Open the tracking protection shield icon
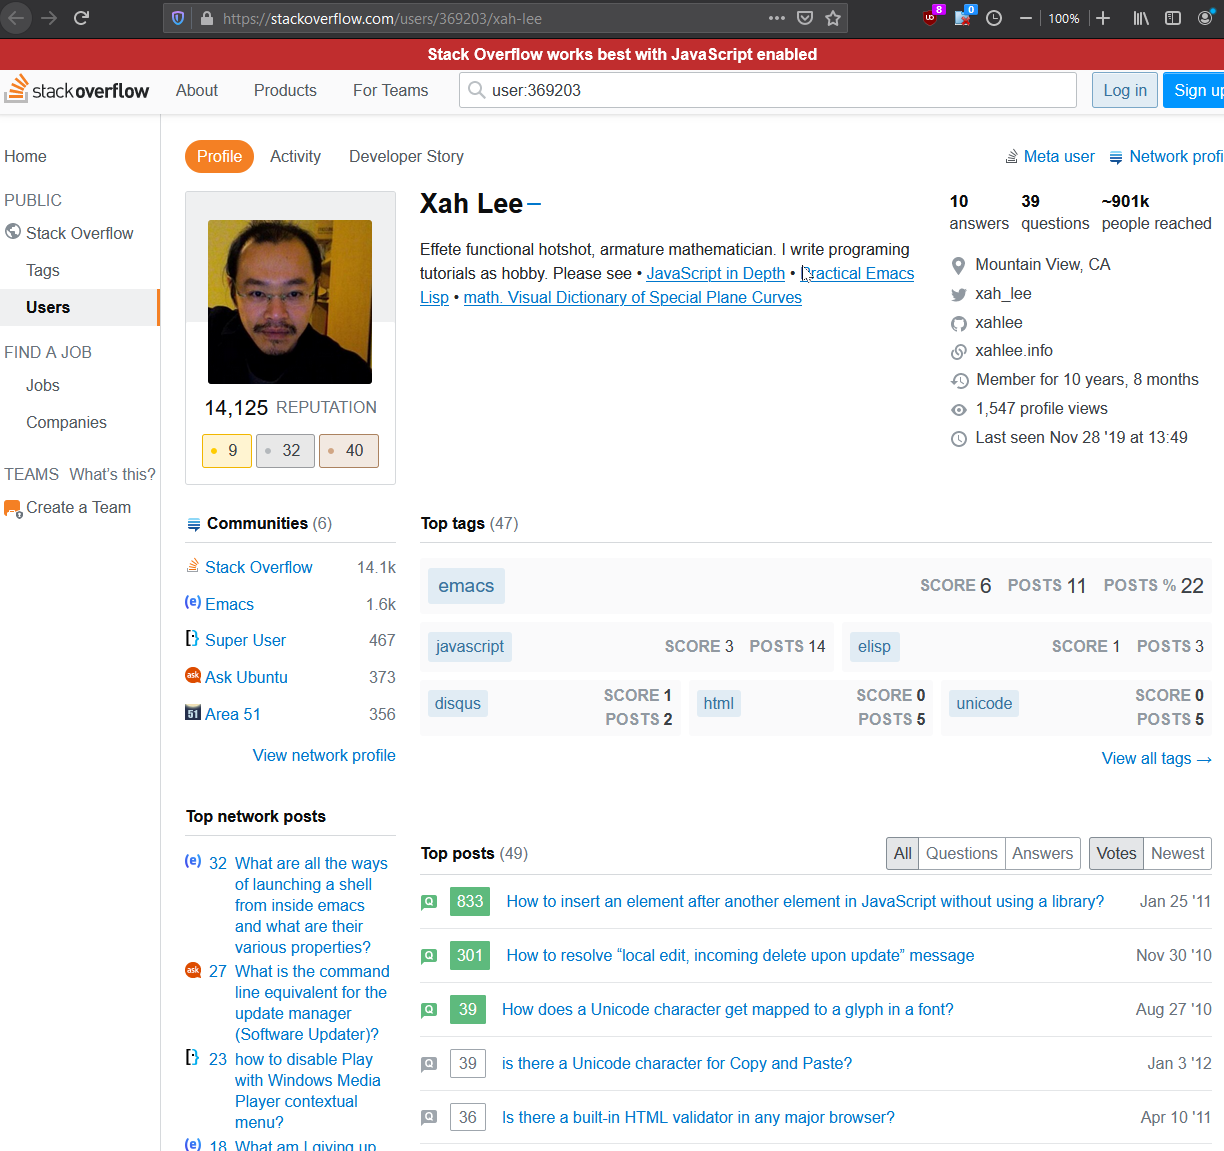1224x1151 pixels. tap(178, 18)
